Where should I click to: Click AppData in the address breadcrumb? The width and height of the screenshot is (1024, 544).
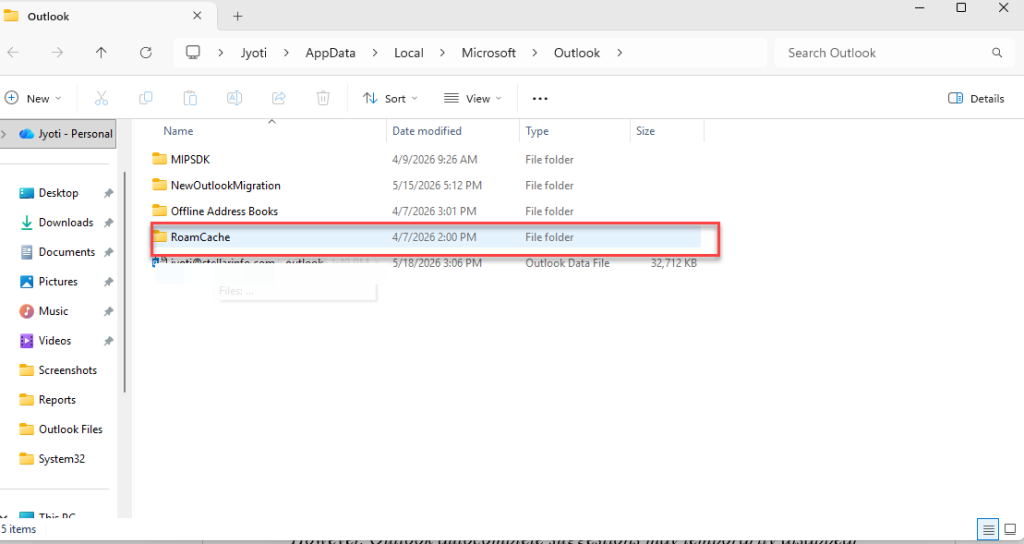pos(330,53)
